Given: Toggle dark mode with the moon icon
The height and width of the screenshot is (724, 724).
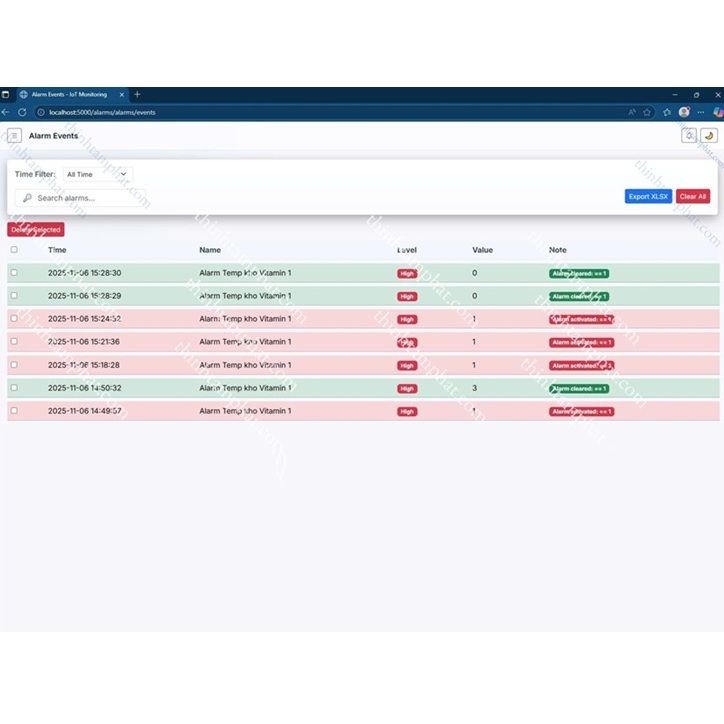Looking at the screenshot, I should coord(709,135).
